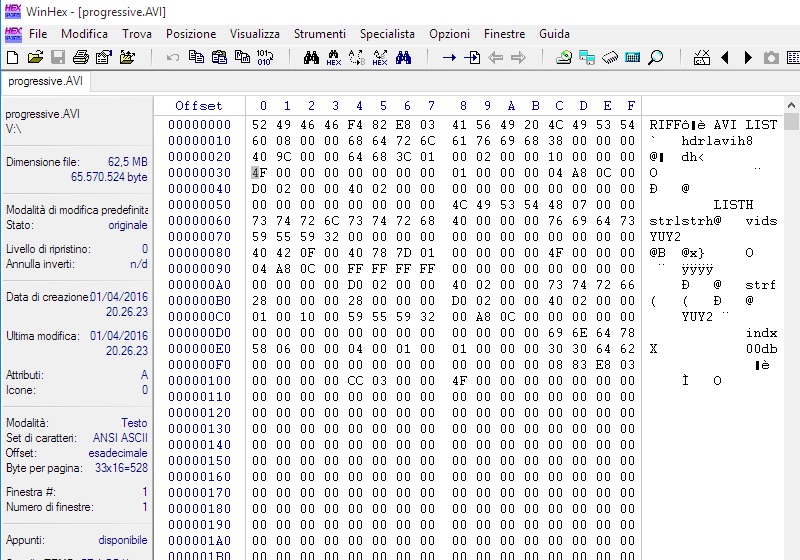Open the Trova menu
The height and width of the screenshot is (560, 800).
(x=137, y=34)
